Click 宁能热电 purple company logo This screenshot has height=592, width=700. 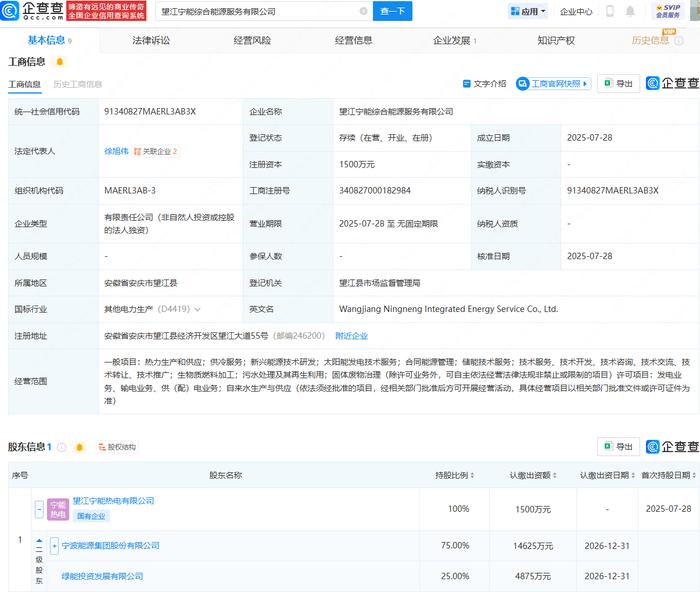click(58, 509)
